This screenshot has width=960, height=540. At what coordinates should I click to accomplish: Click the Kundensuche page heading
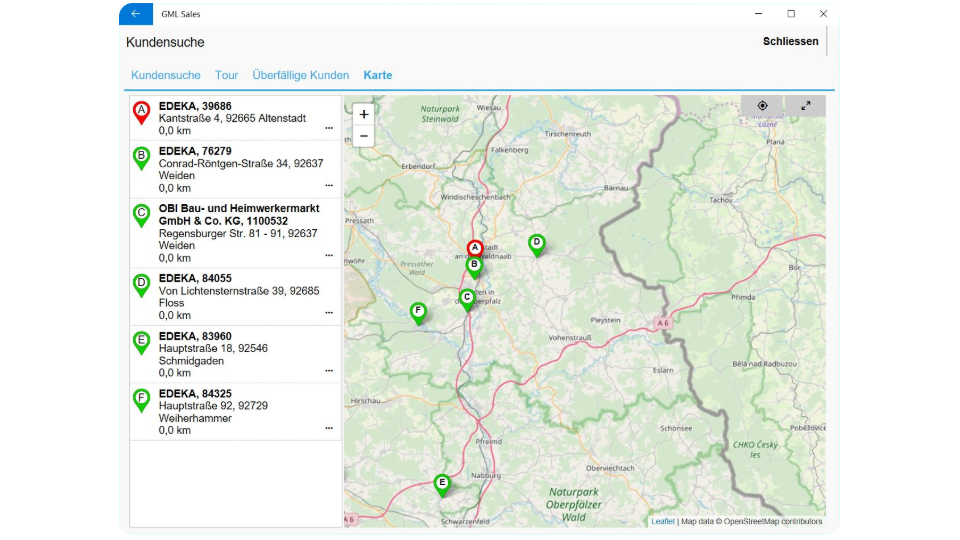coord(165,42)
